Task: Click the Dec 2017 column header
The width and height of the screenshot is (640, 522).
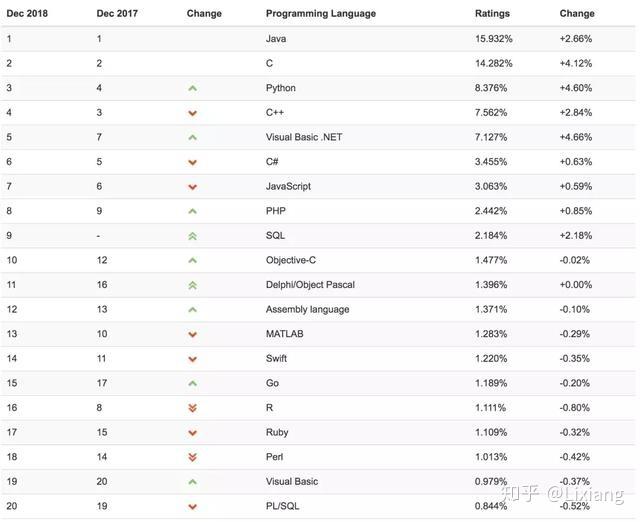Action: [117, 13]
